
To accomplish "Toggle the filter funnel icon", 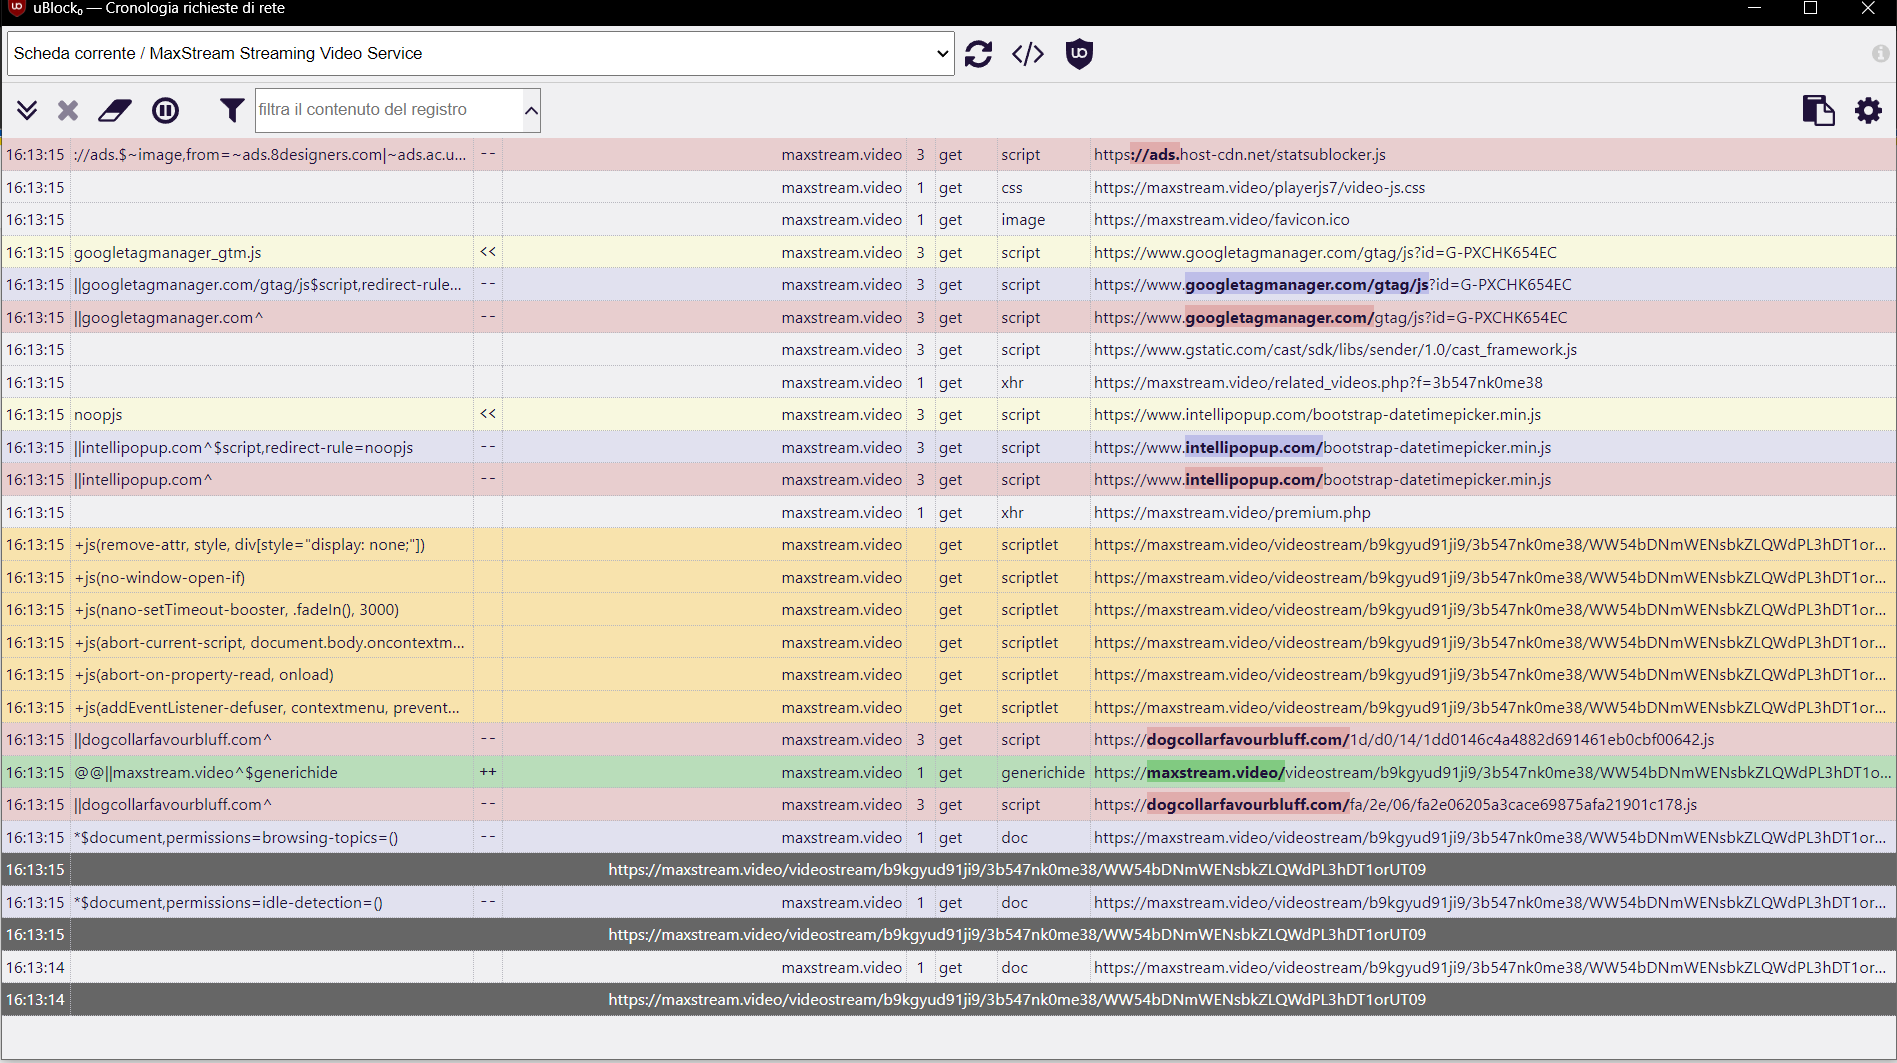I will click(x=231, y=110).
